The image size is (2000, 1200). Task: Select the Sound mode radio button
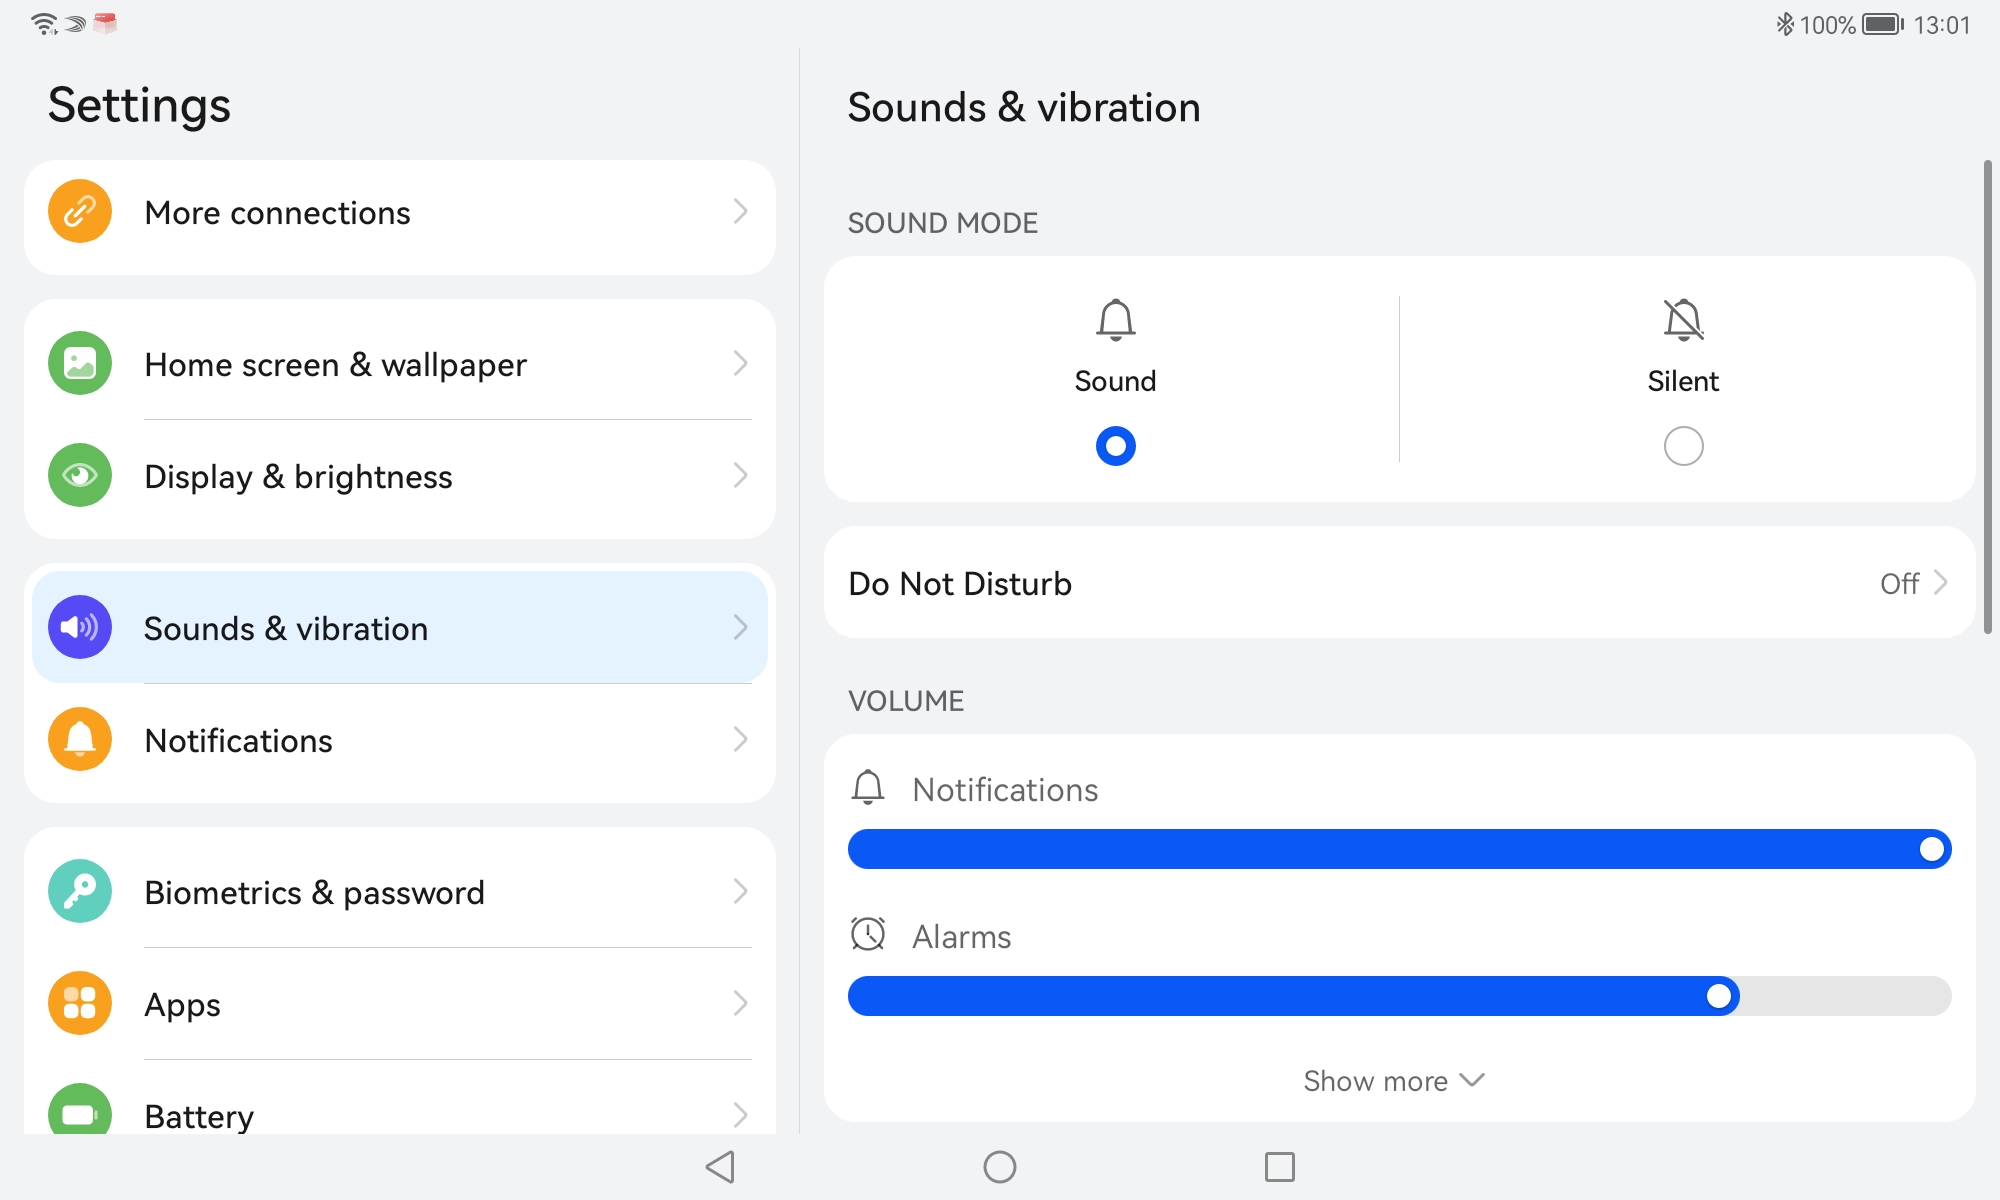tap(1116, 446)
